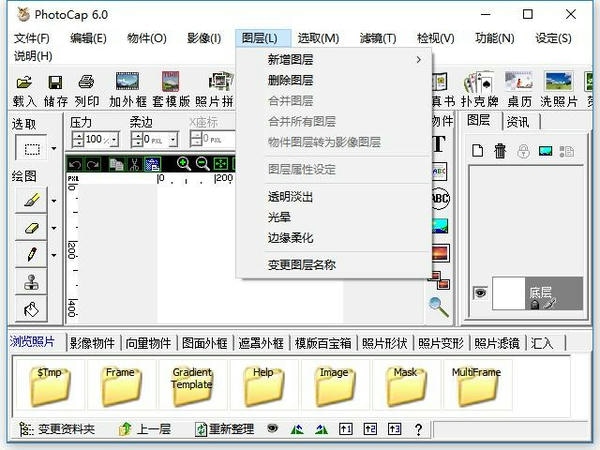Adjust the 压力 pressure spinner arrows
600x450 pixels.
[78, 140]
